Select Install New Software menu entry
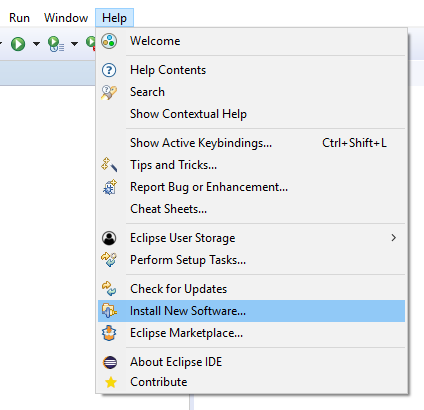424x410 pixels. click(x=251, y=311)
